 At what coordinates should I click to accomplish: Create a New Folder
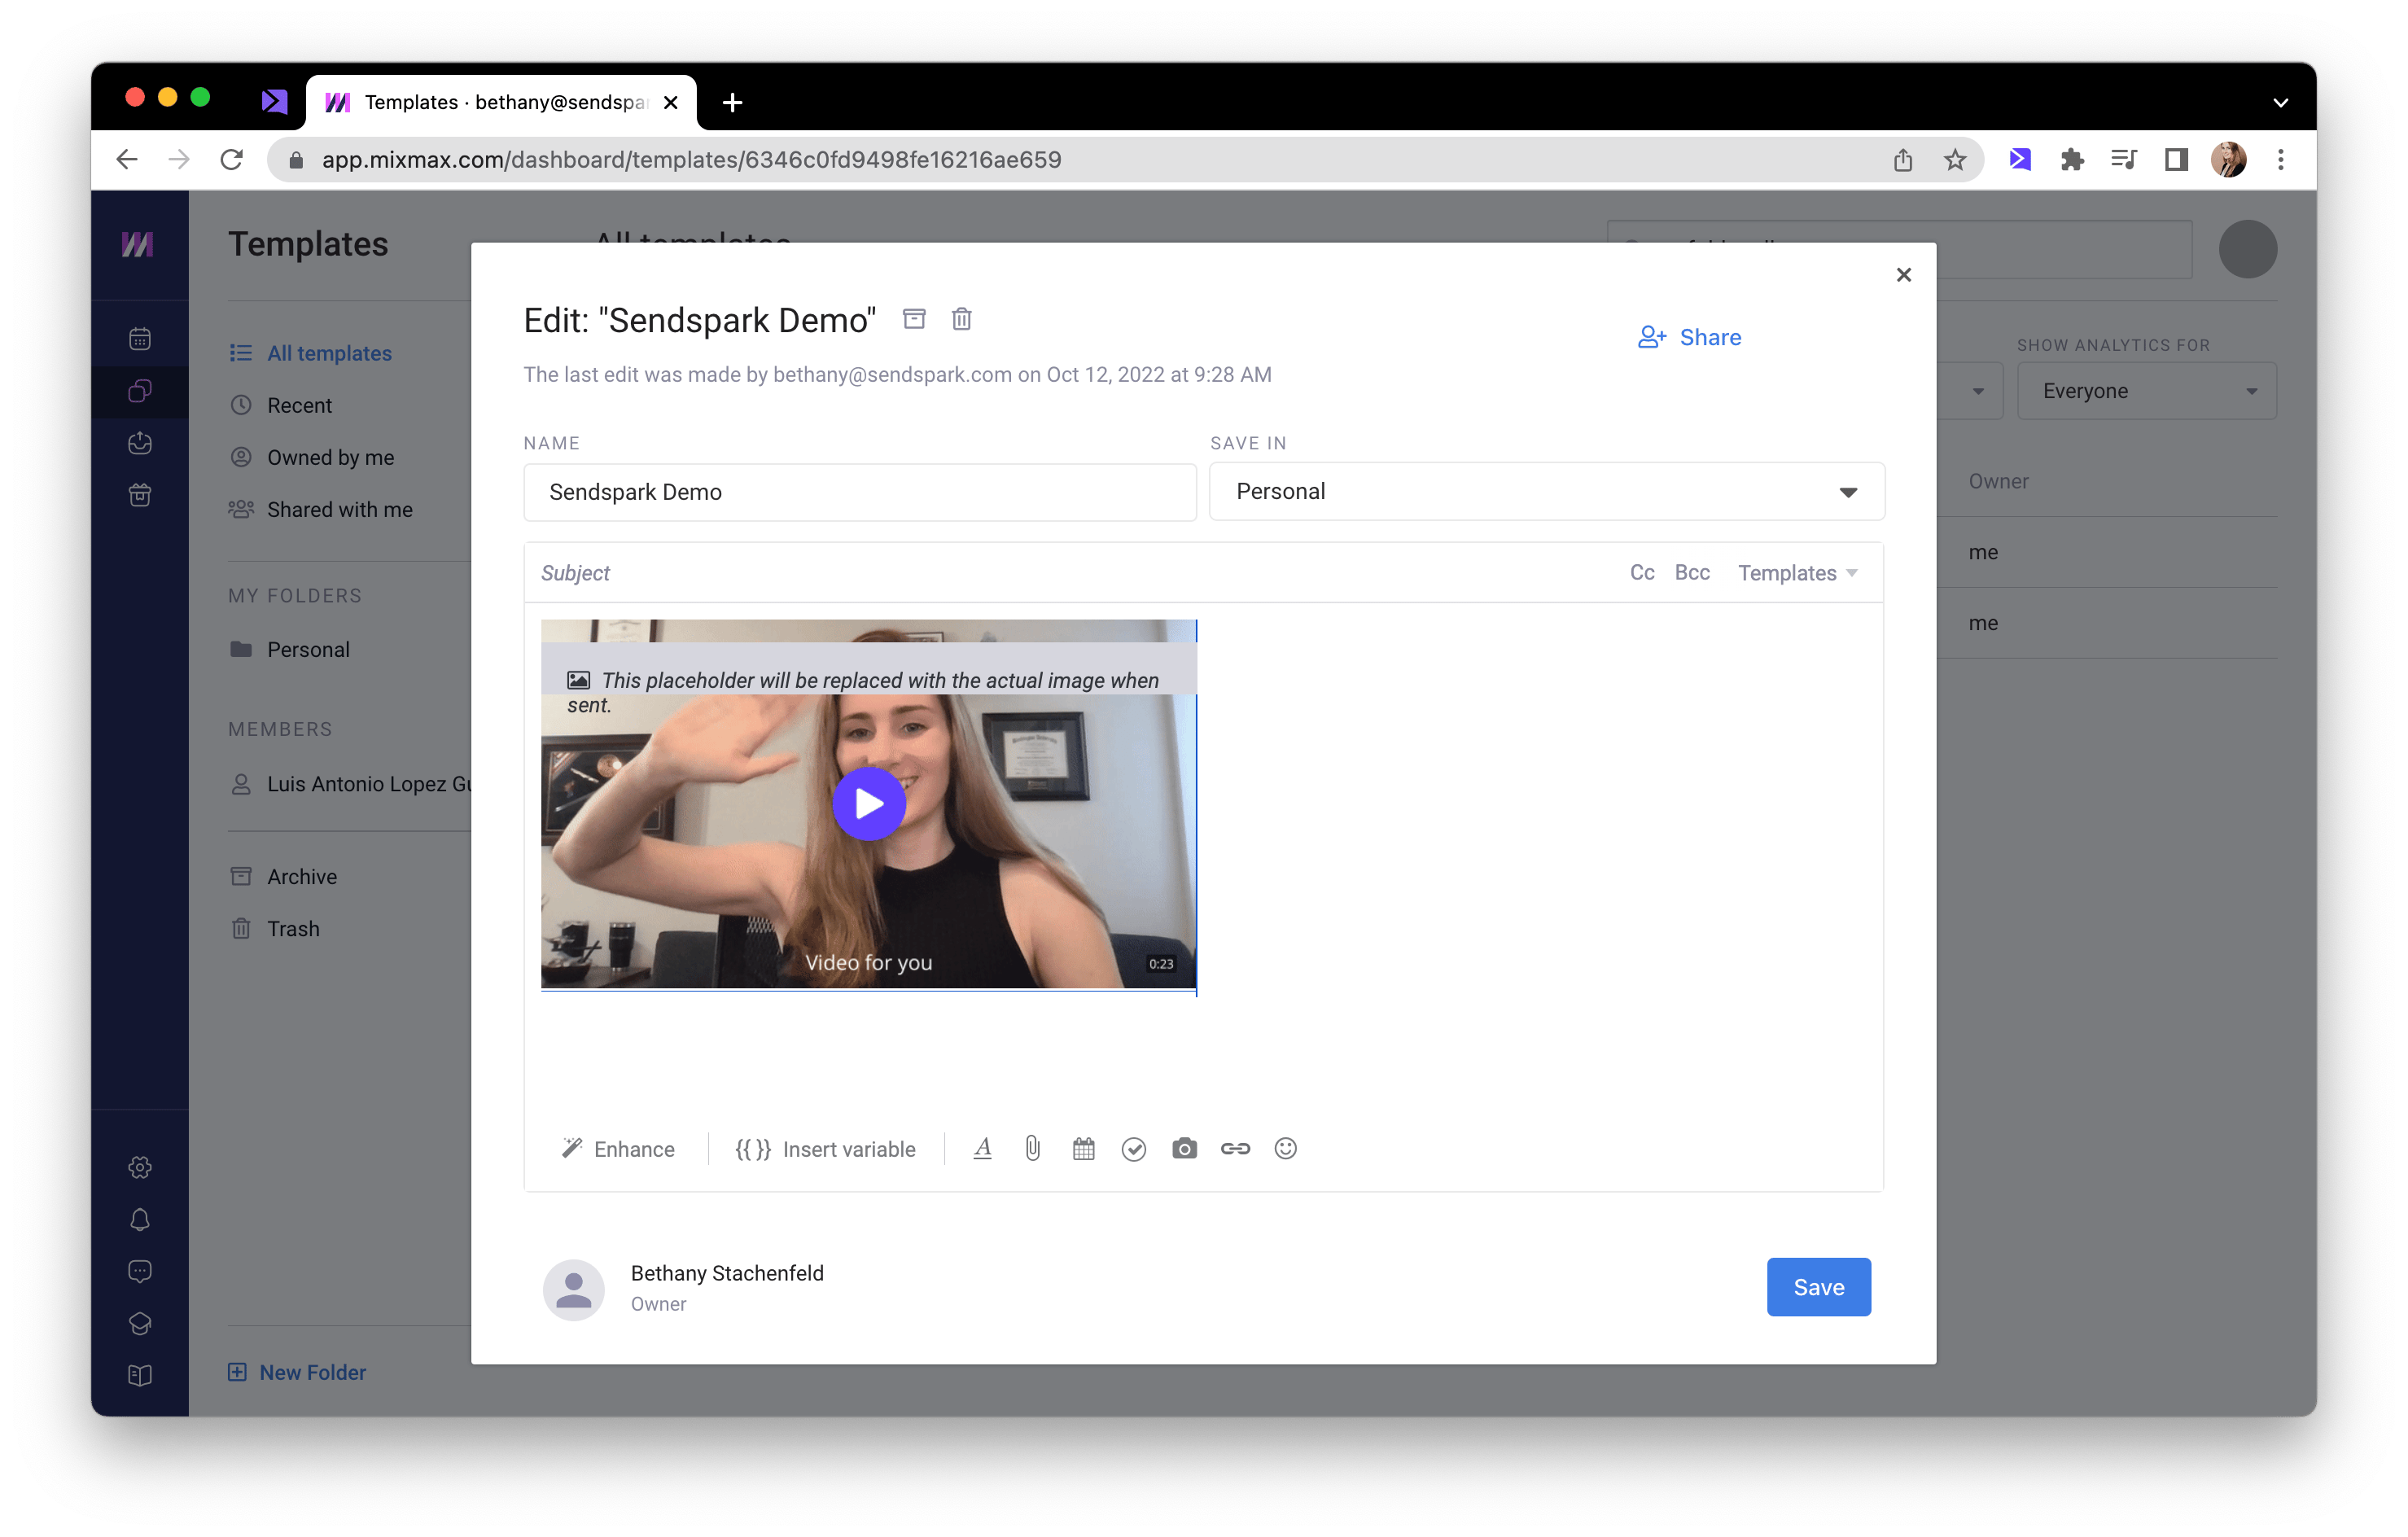[297, 1372]
